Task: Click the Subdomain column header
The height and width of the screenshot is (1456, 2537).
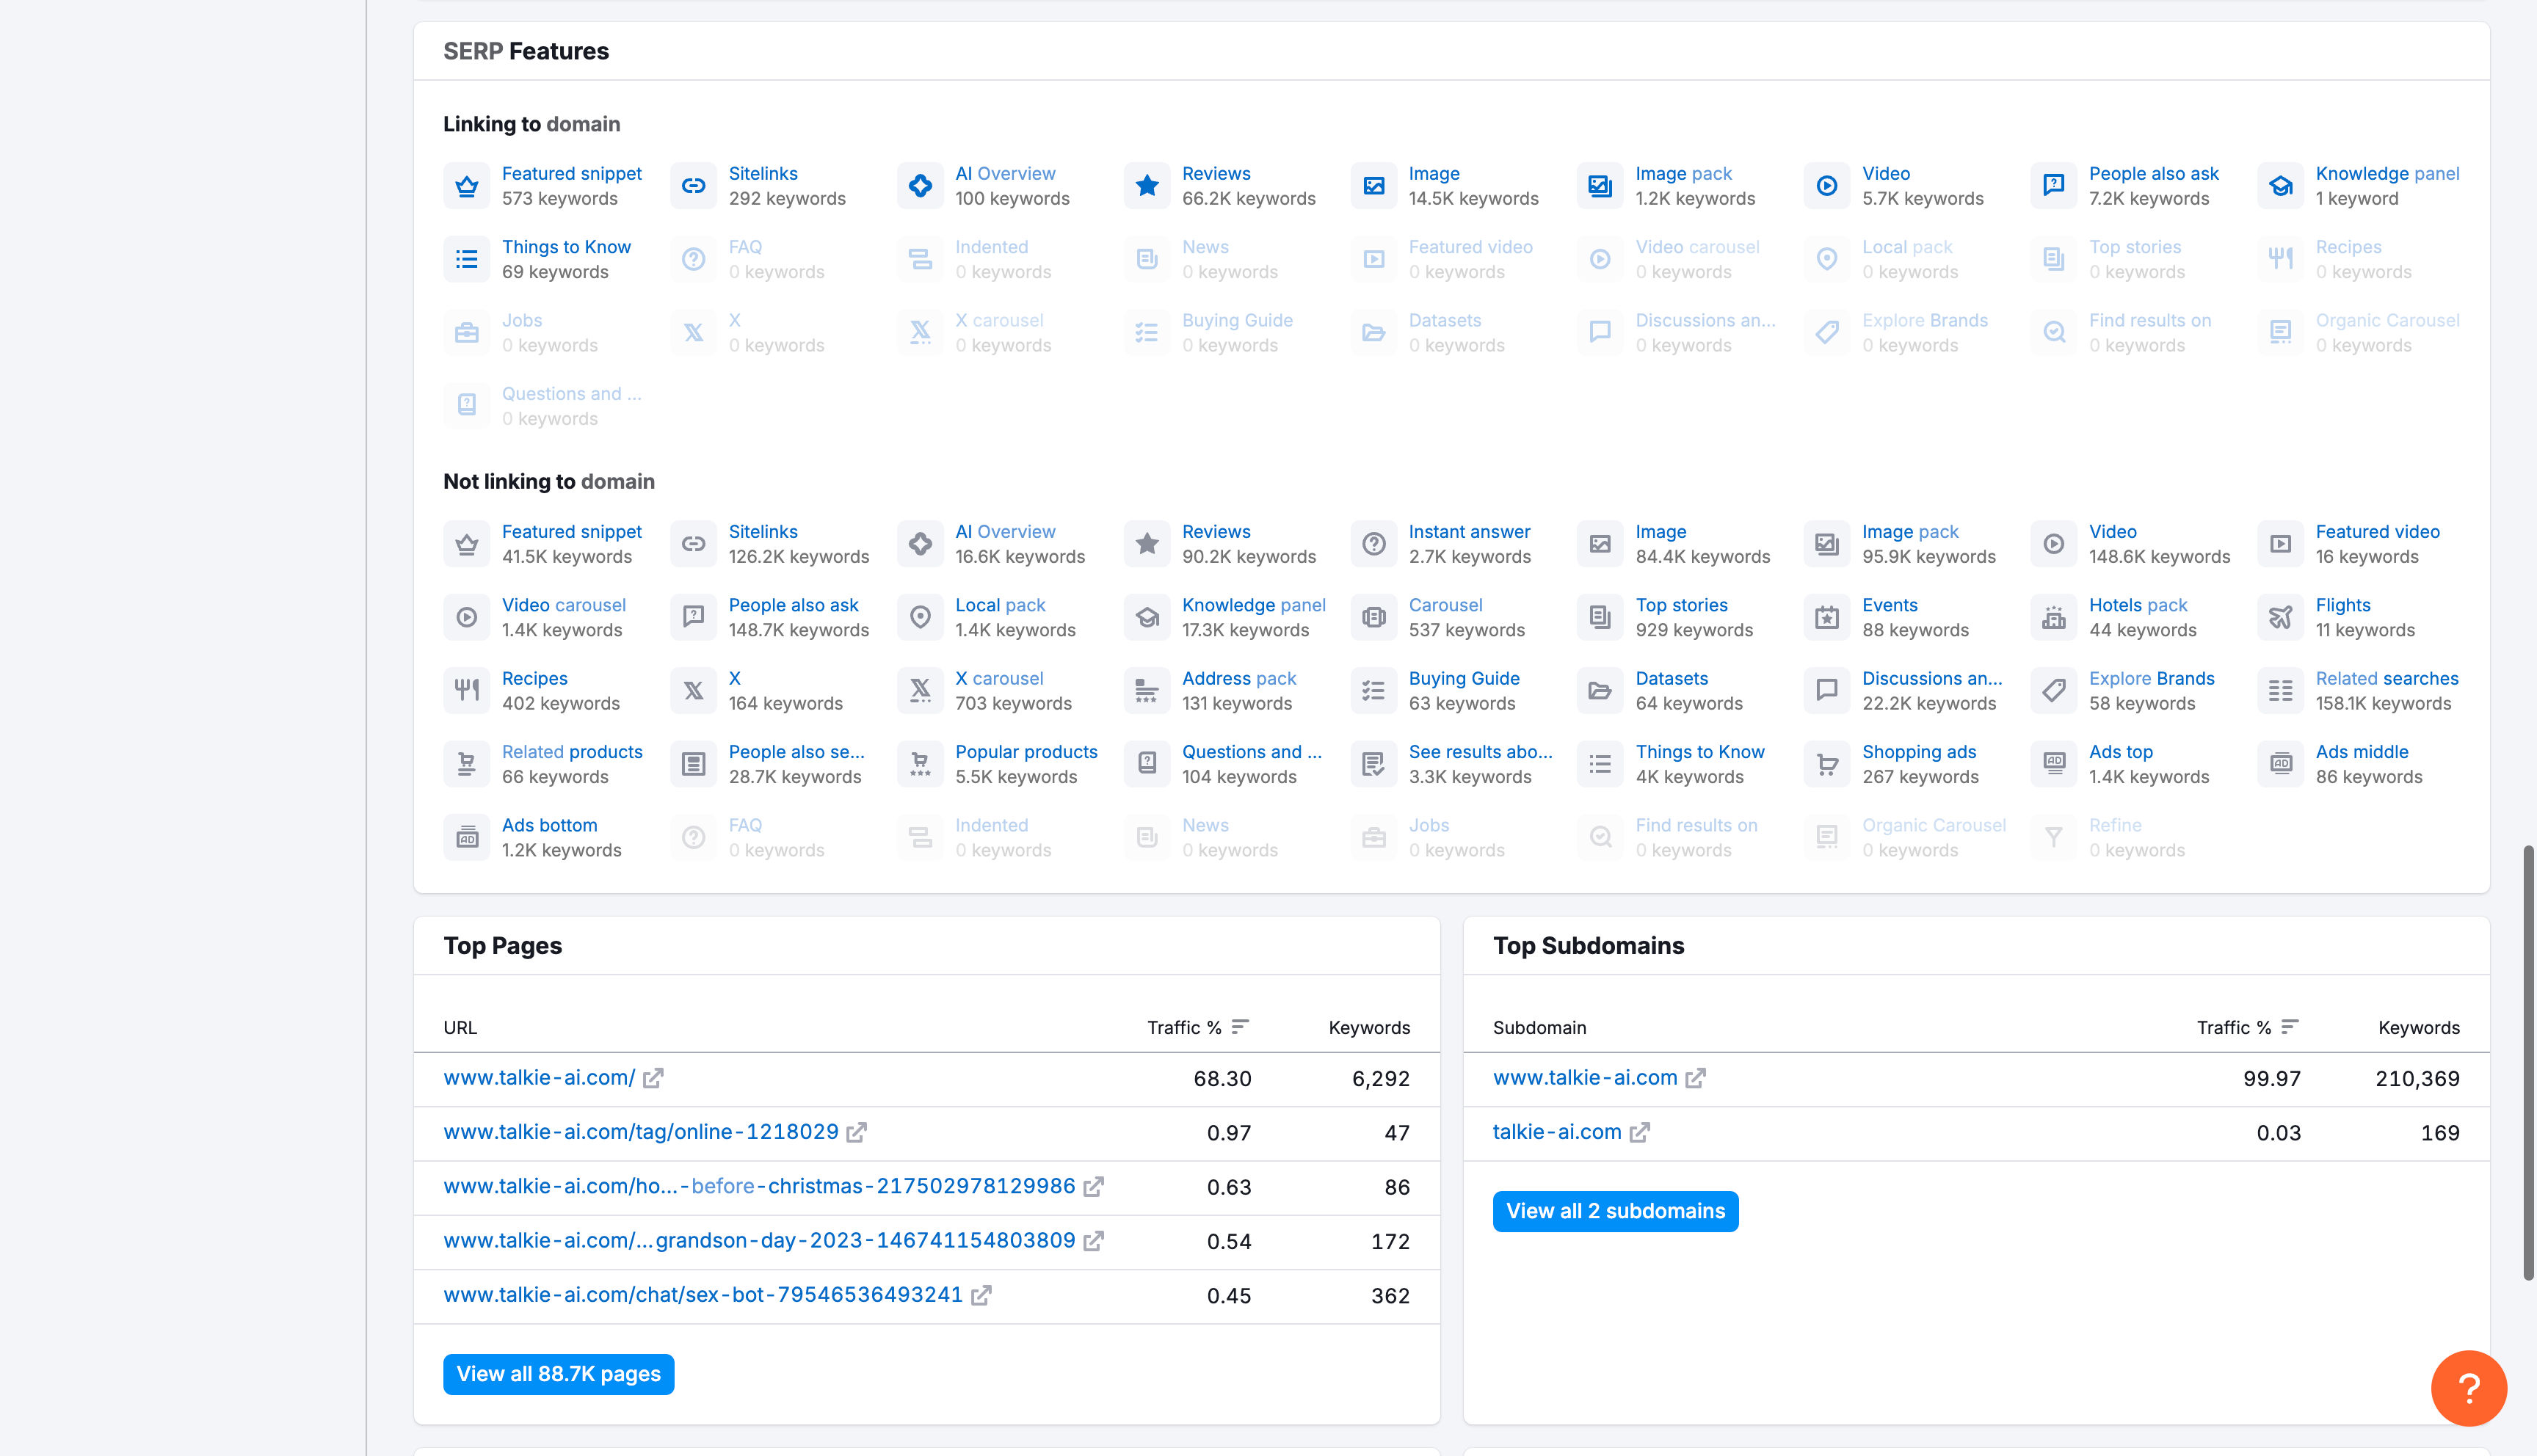Action: pyautogui.click(x=1539, y=1027)
